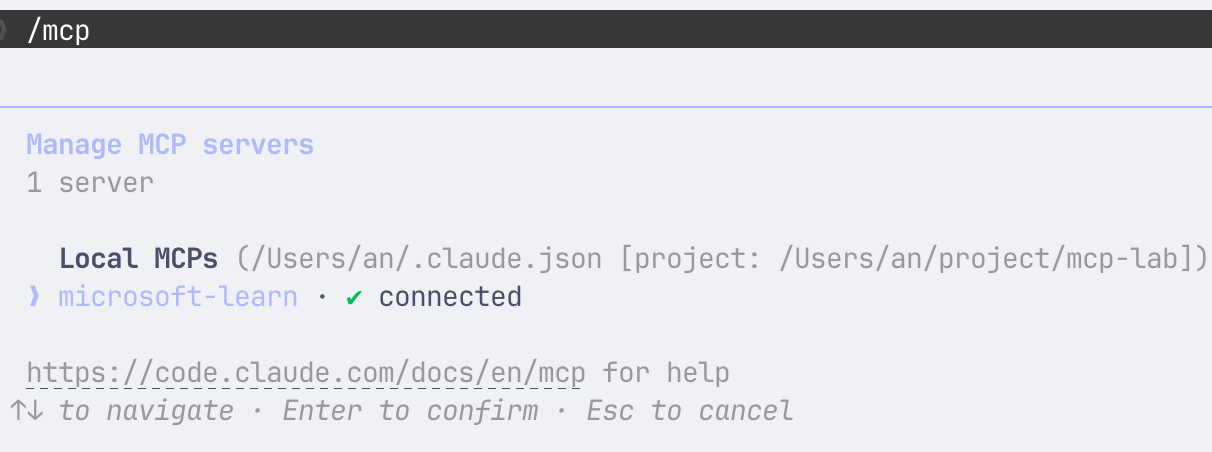
Task: Click the "connected" status label
Action: 450,297
